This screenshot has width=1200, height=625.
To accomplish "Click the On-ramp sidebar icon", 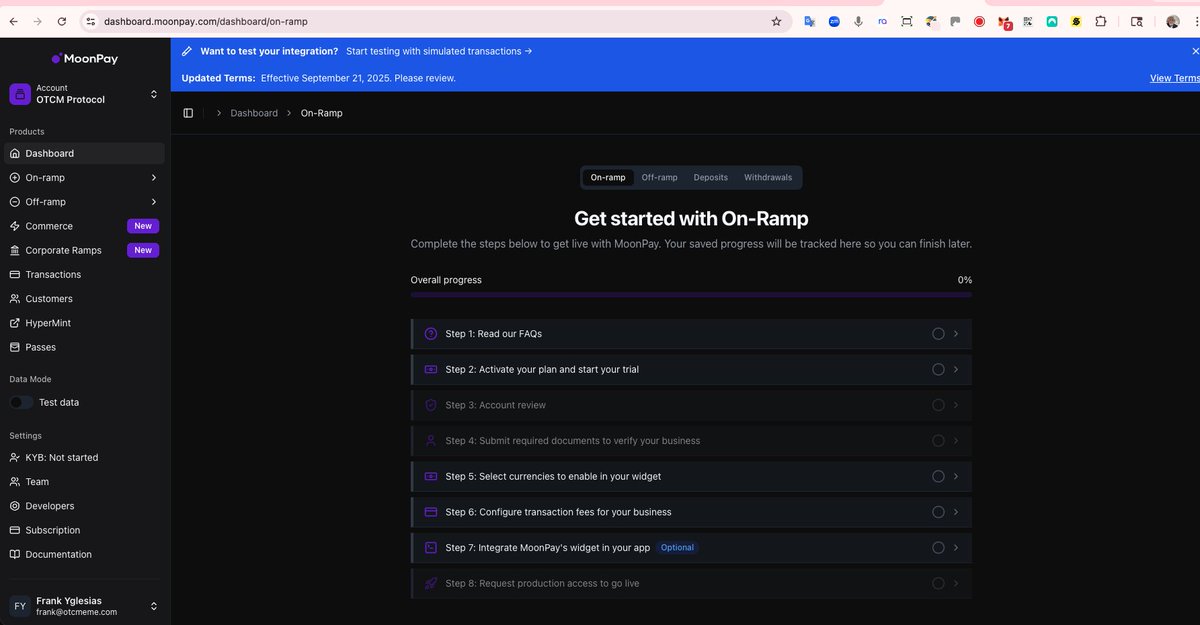I will click(15, 178).
